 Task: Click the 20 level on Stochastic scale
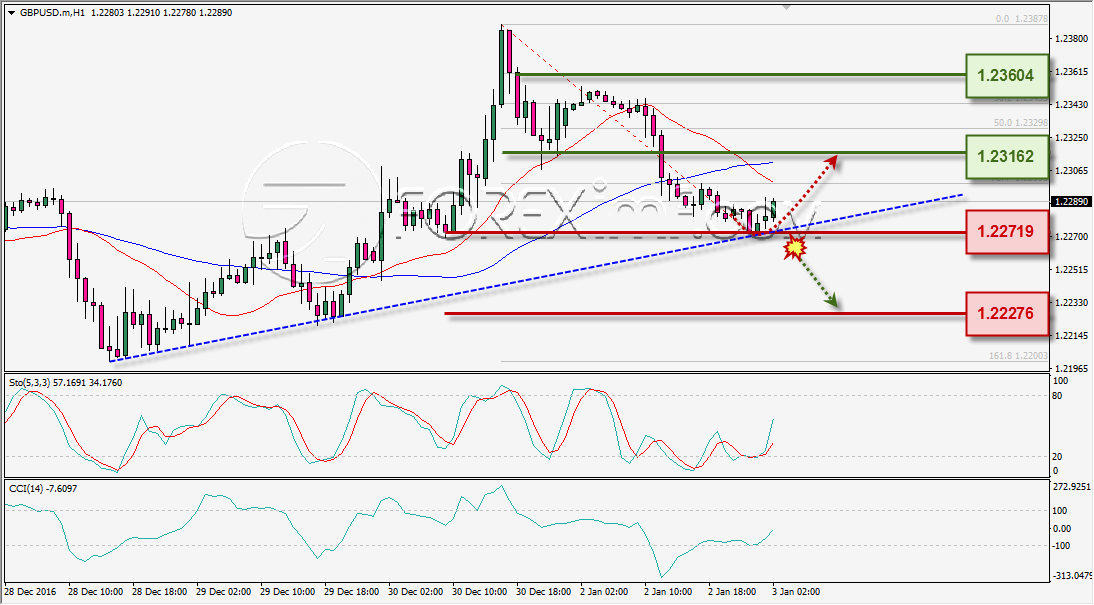pos(1057,456)
